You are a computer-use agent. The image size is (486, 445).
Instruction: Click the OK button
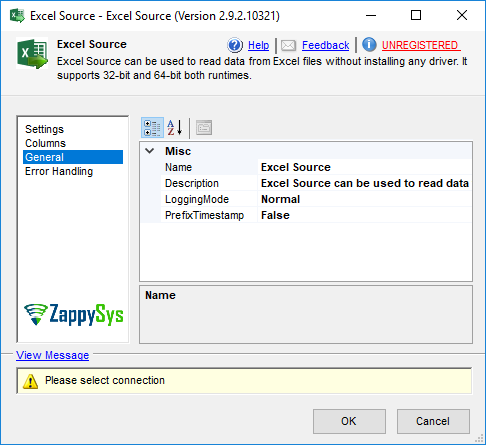pos(349,421)
